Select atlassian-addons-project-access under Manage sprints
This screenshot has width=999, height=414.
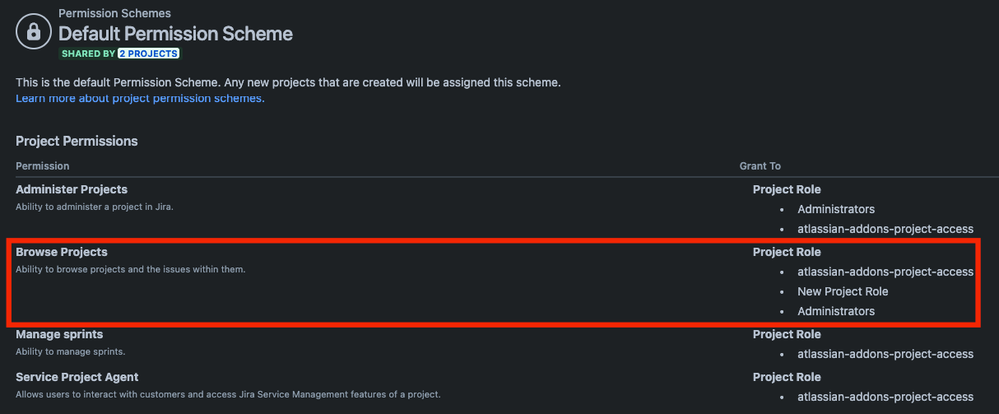click(886, 353)
